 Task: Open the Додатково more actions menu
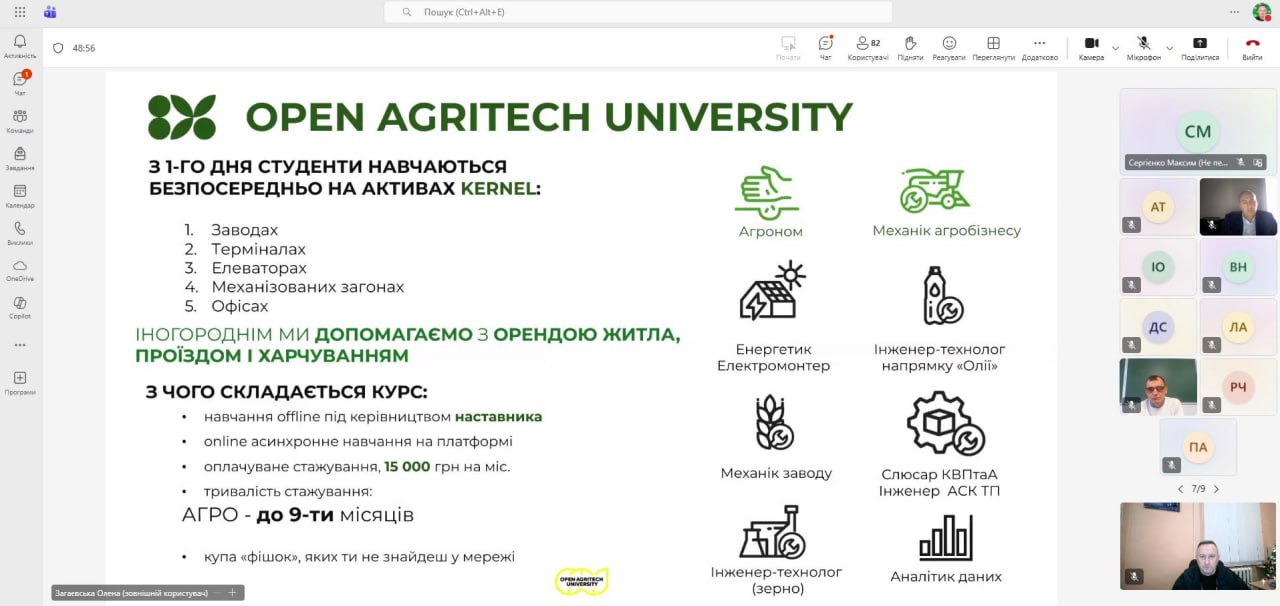[1039, 47]
